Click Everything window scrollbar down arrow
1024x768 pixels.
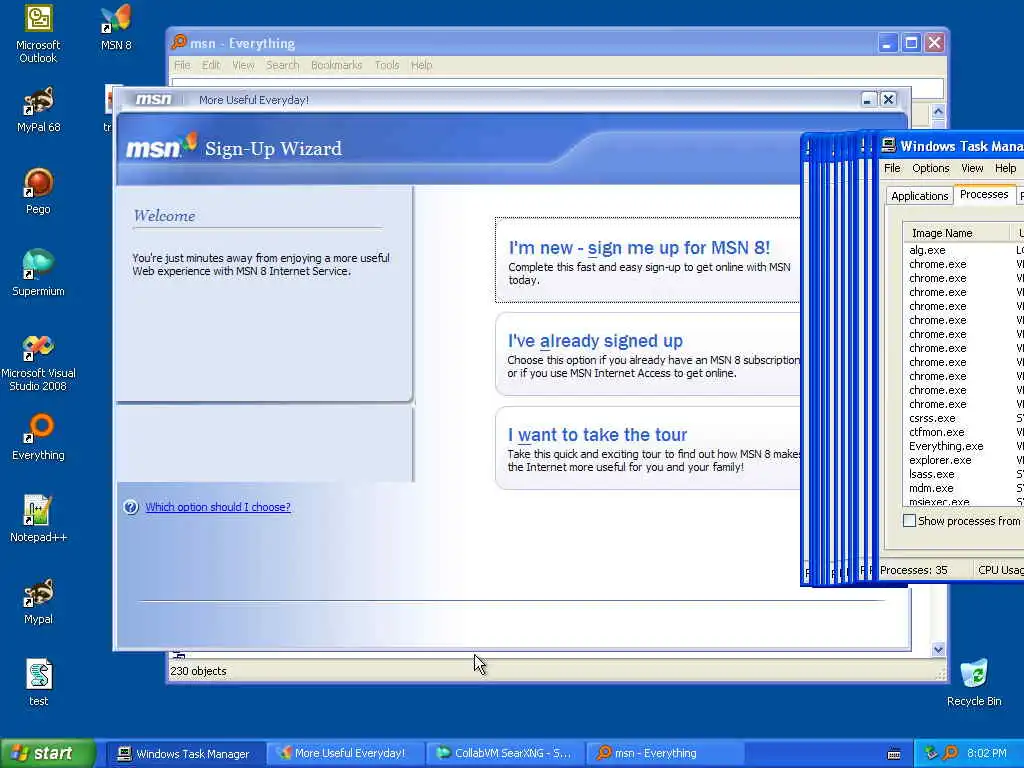pos(938,649)
